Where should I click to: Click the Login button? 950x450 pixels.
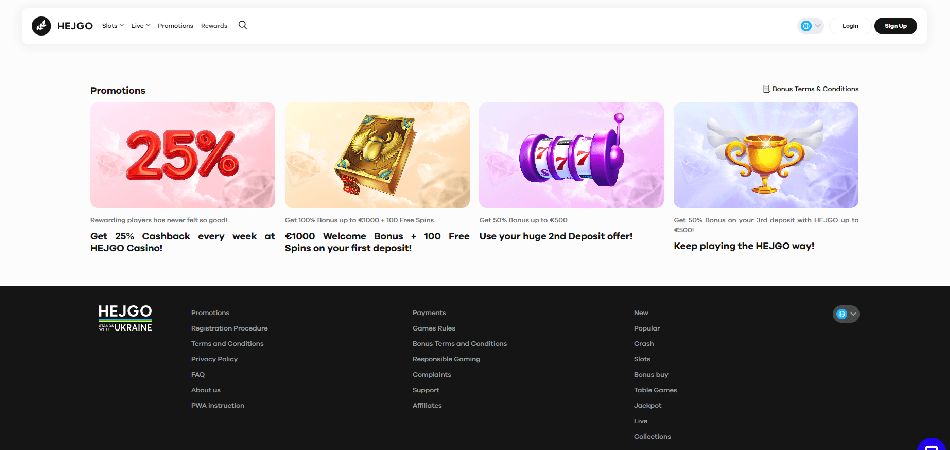pos(850,26)
